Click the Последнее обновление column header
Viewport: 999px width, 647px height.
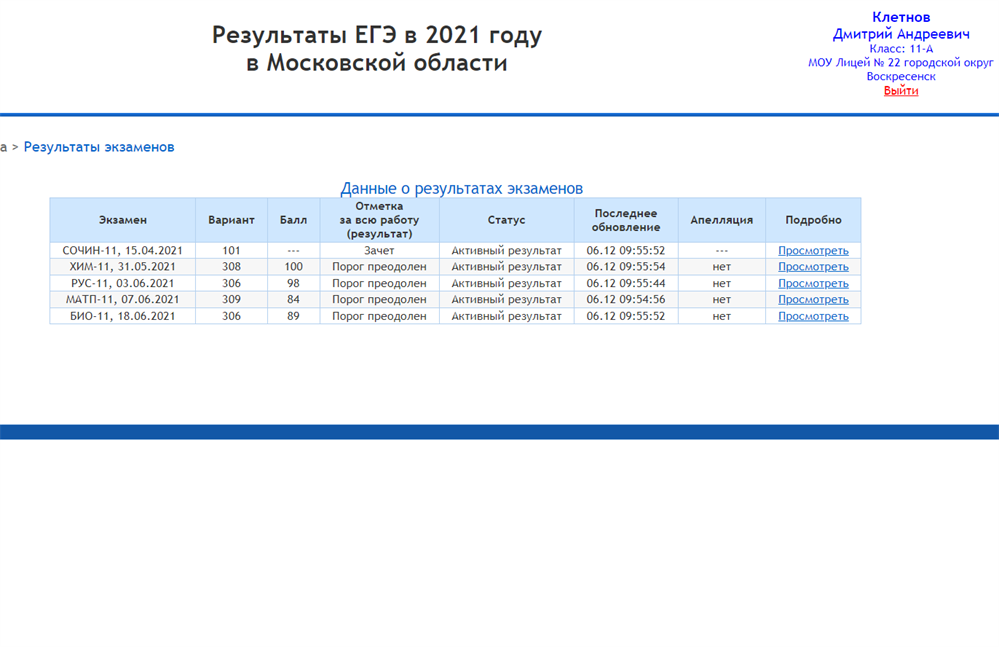(x=626, y=220)
